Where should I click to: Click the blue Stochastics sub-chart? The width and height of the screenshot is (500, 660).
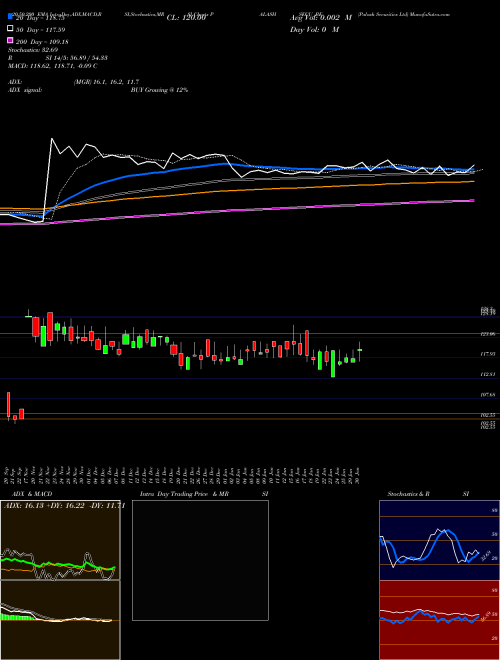click(439, 540)
